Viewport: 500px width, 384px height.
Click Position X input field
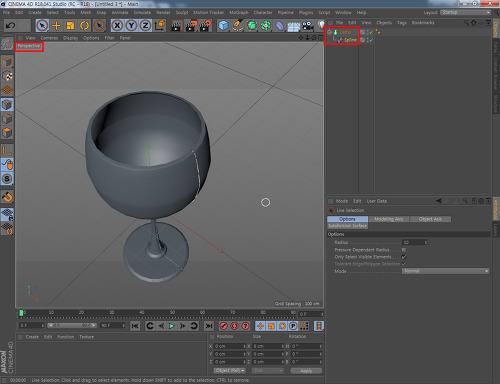point(230,346)
